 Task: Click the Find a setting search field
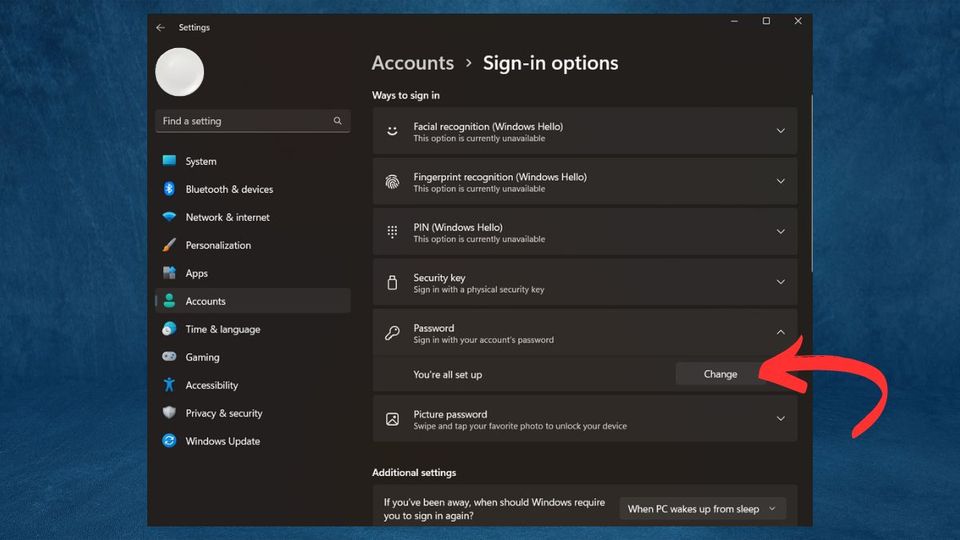pyautogui.click(x=252, y=121)
